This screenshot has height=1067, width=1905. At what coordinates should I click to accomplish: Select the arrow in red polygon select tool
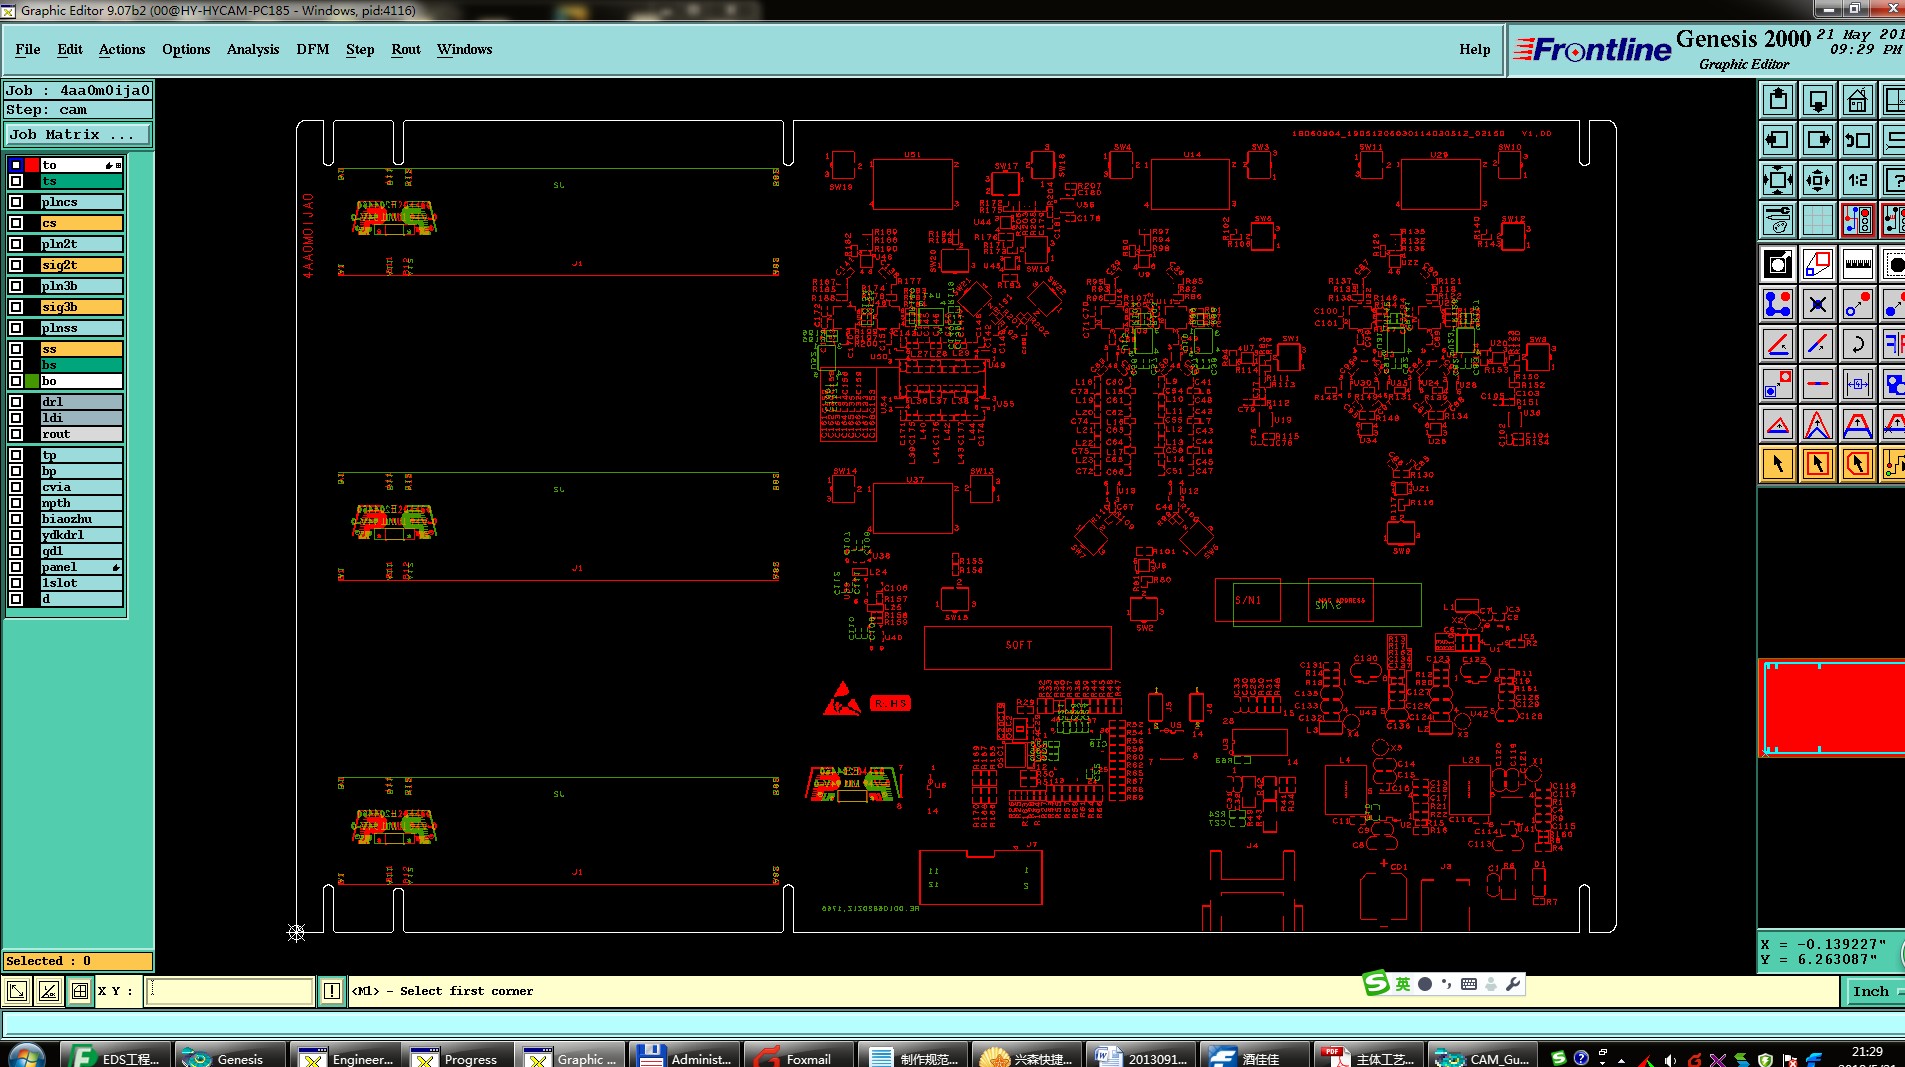click(1857, 464)
